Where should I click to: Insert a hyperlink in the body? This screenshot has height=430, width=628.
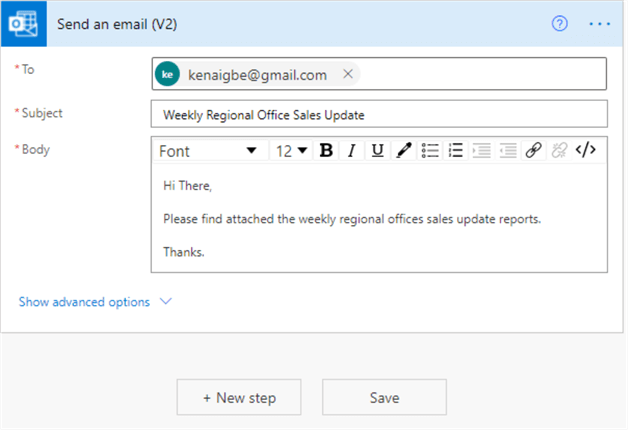click(534, 151)
